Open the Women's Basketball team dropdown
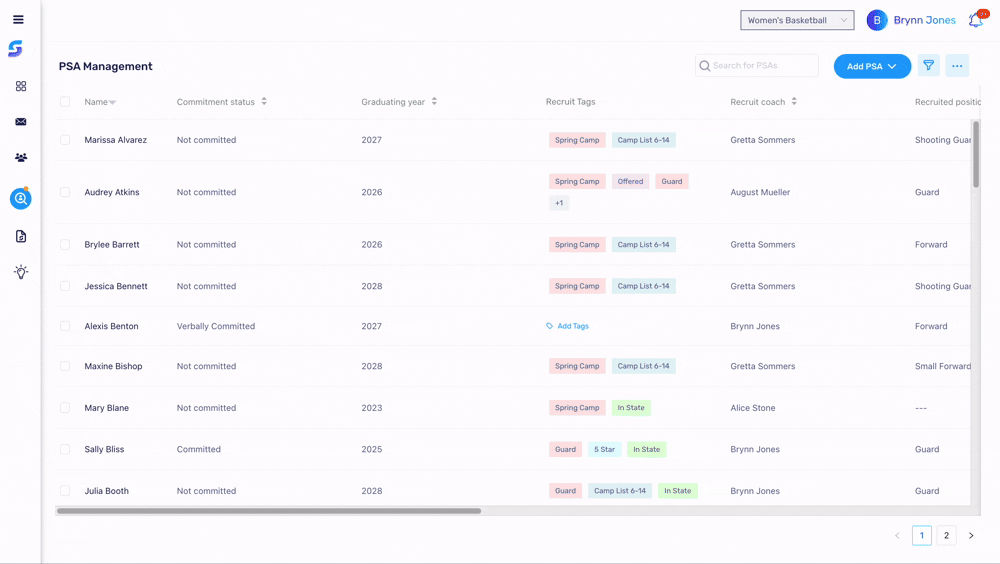Viewport: 1000px width, 564px height. pos(797,20)
